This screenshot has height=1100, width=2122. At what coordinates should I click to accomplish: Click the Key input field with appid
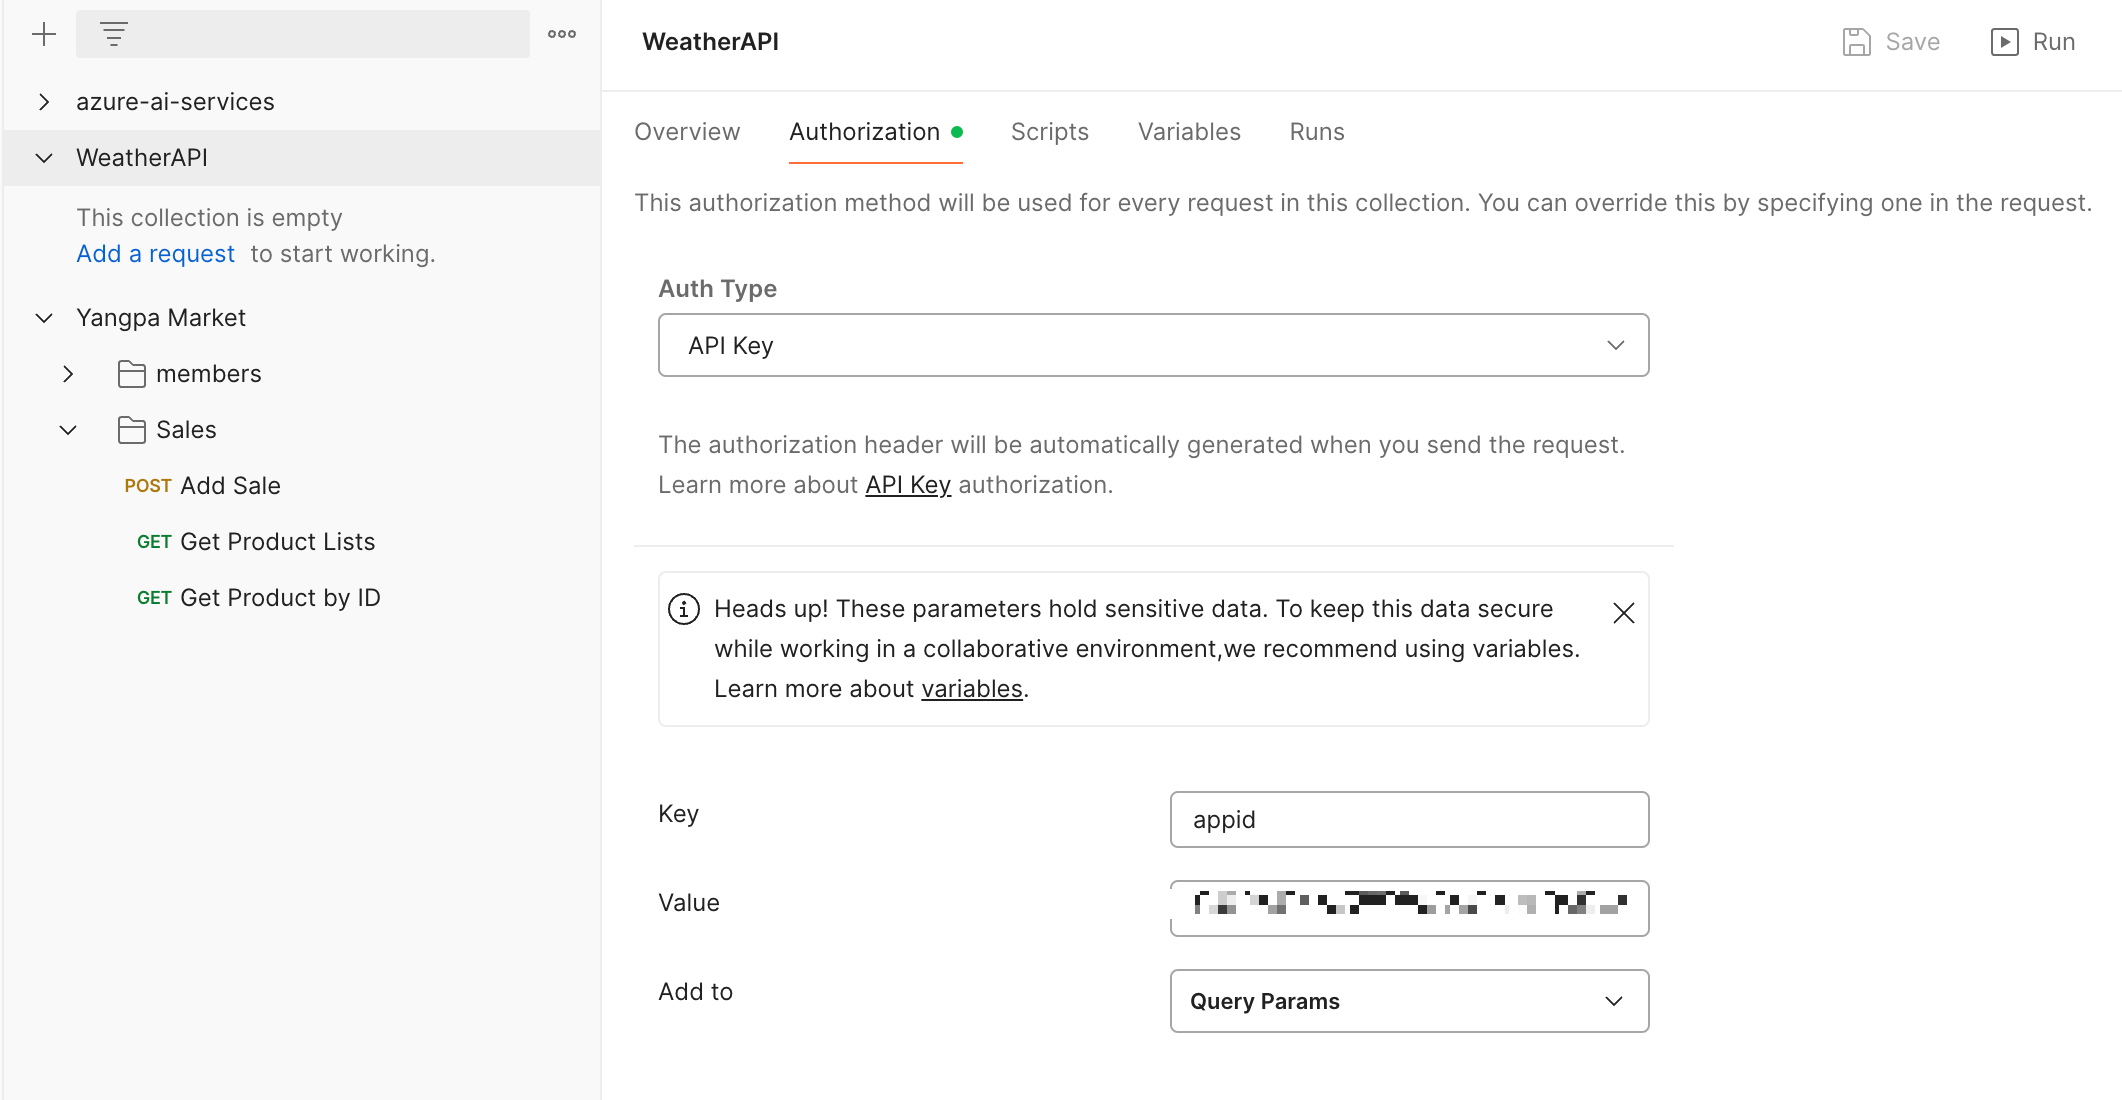(x=1408, y=820)
